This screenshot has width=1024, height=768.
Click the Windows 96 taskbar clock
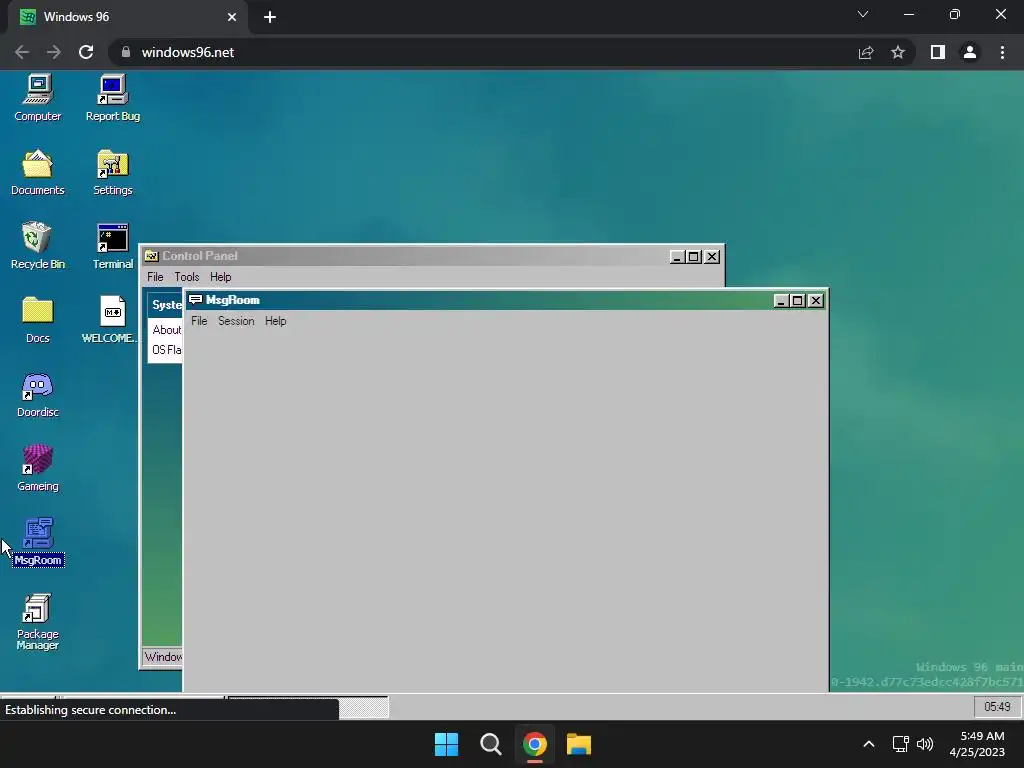pos(997,707)
